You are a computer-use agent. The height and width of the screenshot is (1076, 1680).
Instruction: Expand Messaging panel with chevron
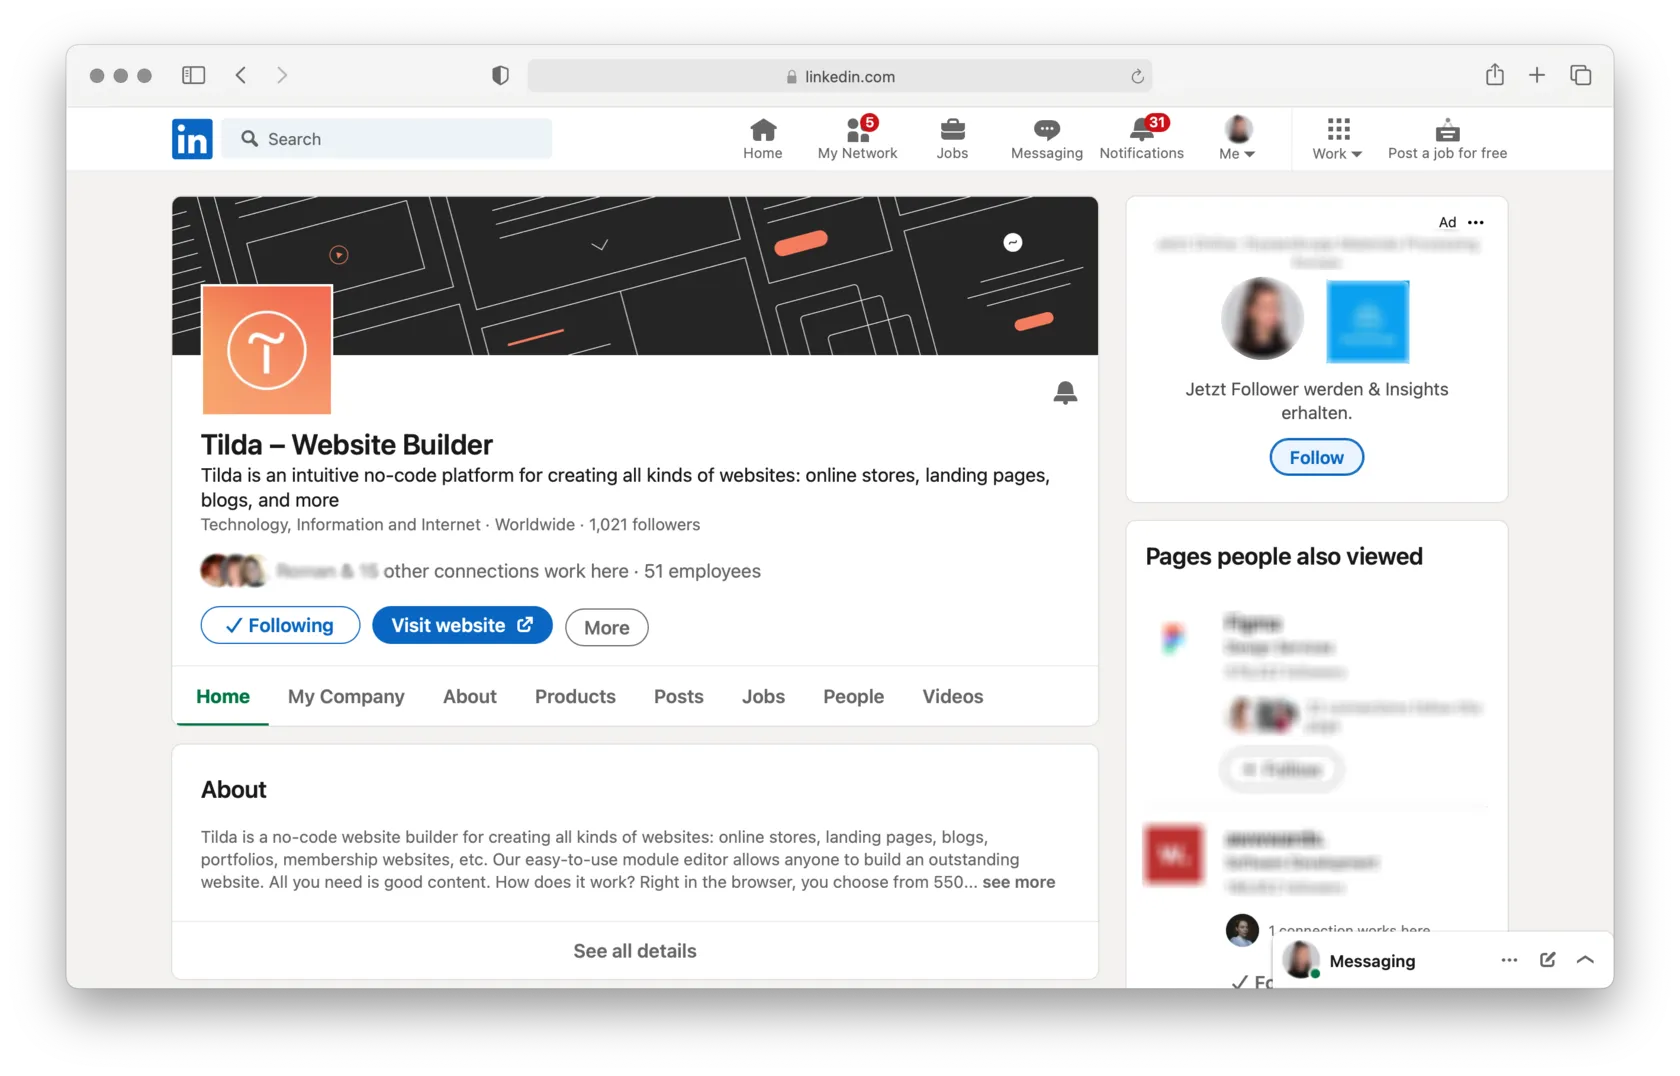coord(1585,960)
